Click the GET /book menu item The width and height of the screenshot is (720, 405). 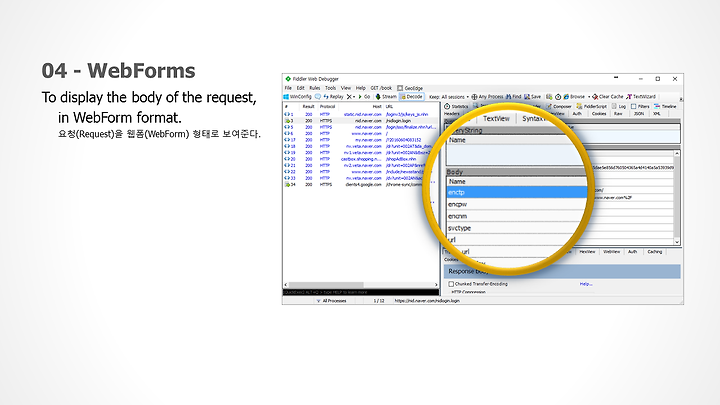381,88
